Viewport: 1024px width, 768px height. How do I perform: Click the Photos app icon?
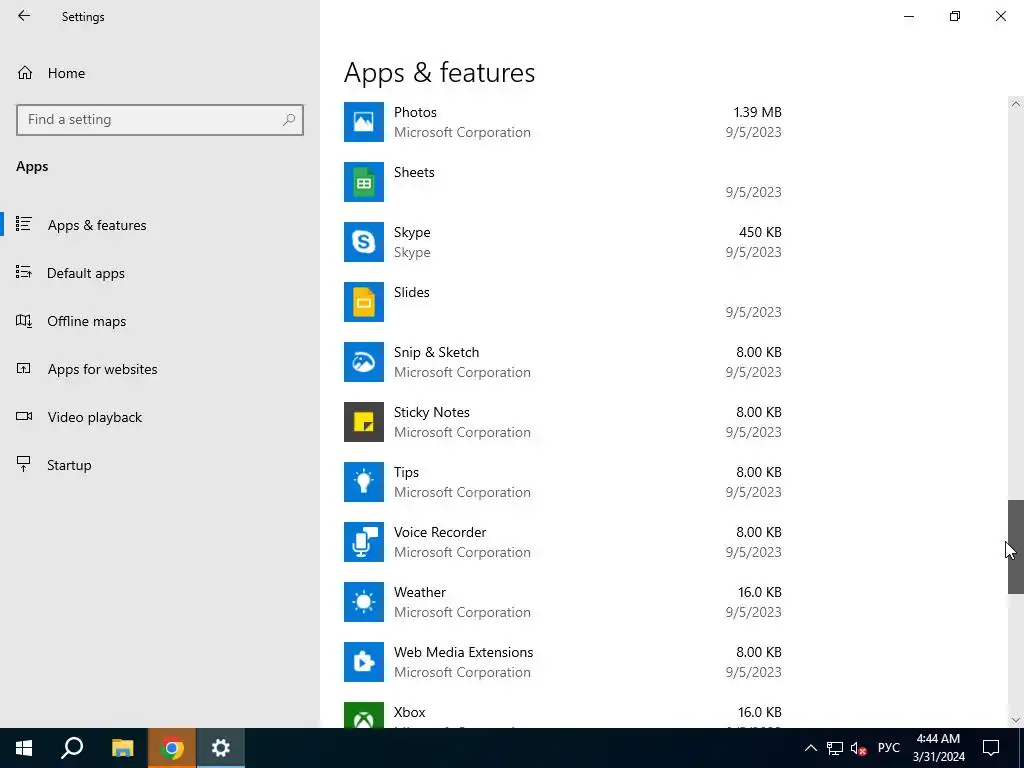(x=364, y=122)
